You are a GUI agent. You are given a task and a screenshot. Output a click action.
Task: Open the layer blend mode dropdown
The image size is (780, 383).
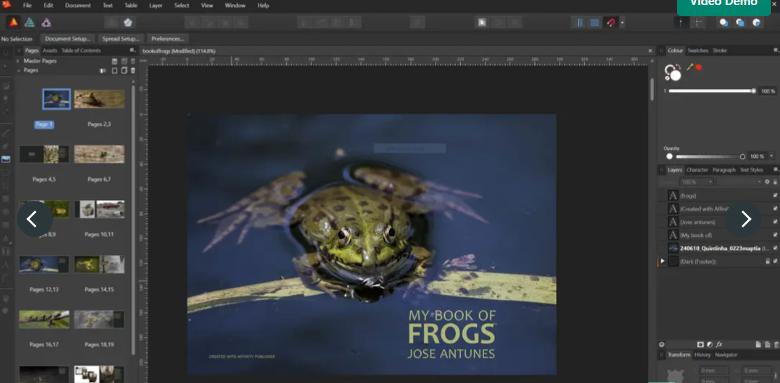point(738,182)
